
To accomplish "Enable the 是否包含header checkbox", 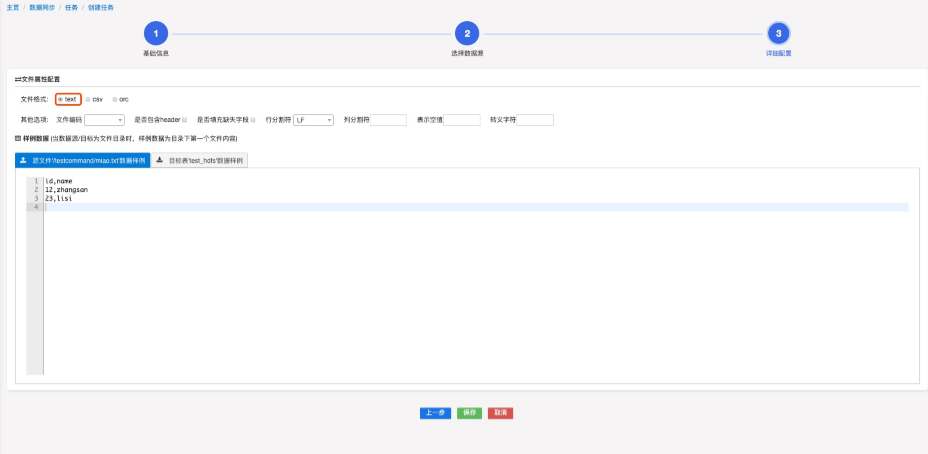I will 185,120.
